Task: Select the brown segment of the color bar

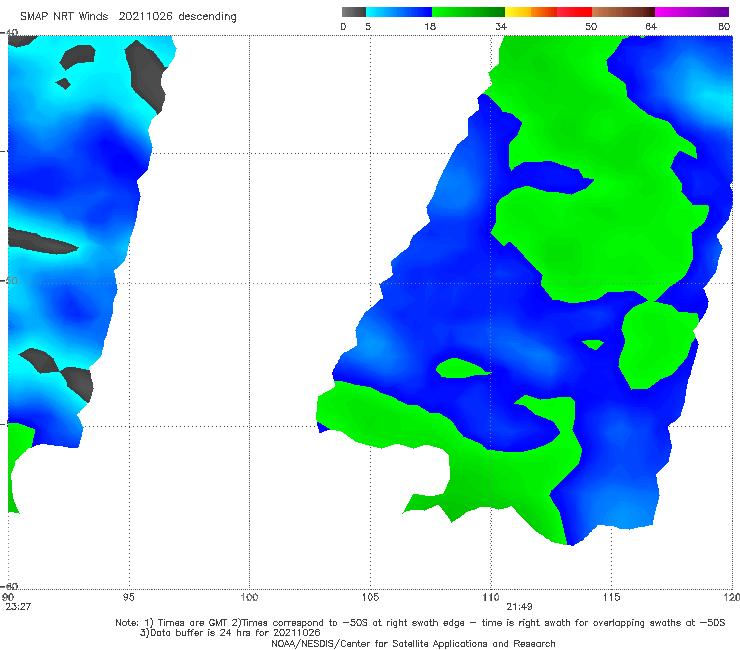Action: pos(623,12)
